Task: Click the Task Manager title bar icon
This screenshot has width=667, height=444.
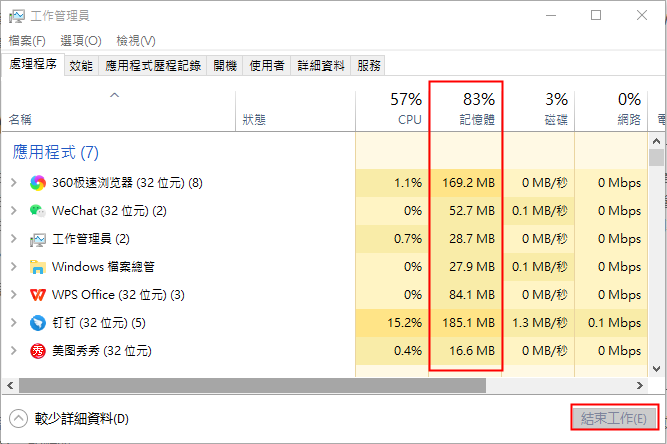Action: tap(17, 16)
